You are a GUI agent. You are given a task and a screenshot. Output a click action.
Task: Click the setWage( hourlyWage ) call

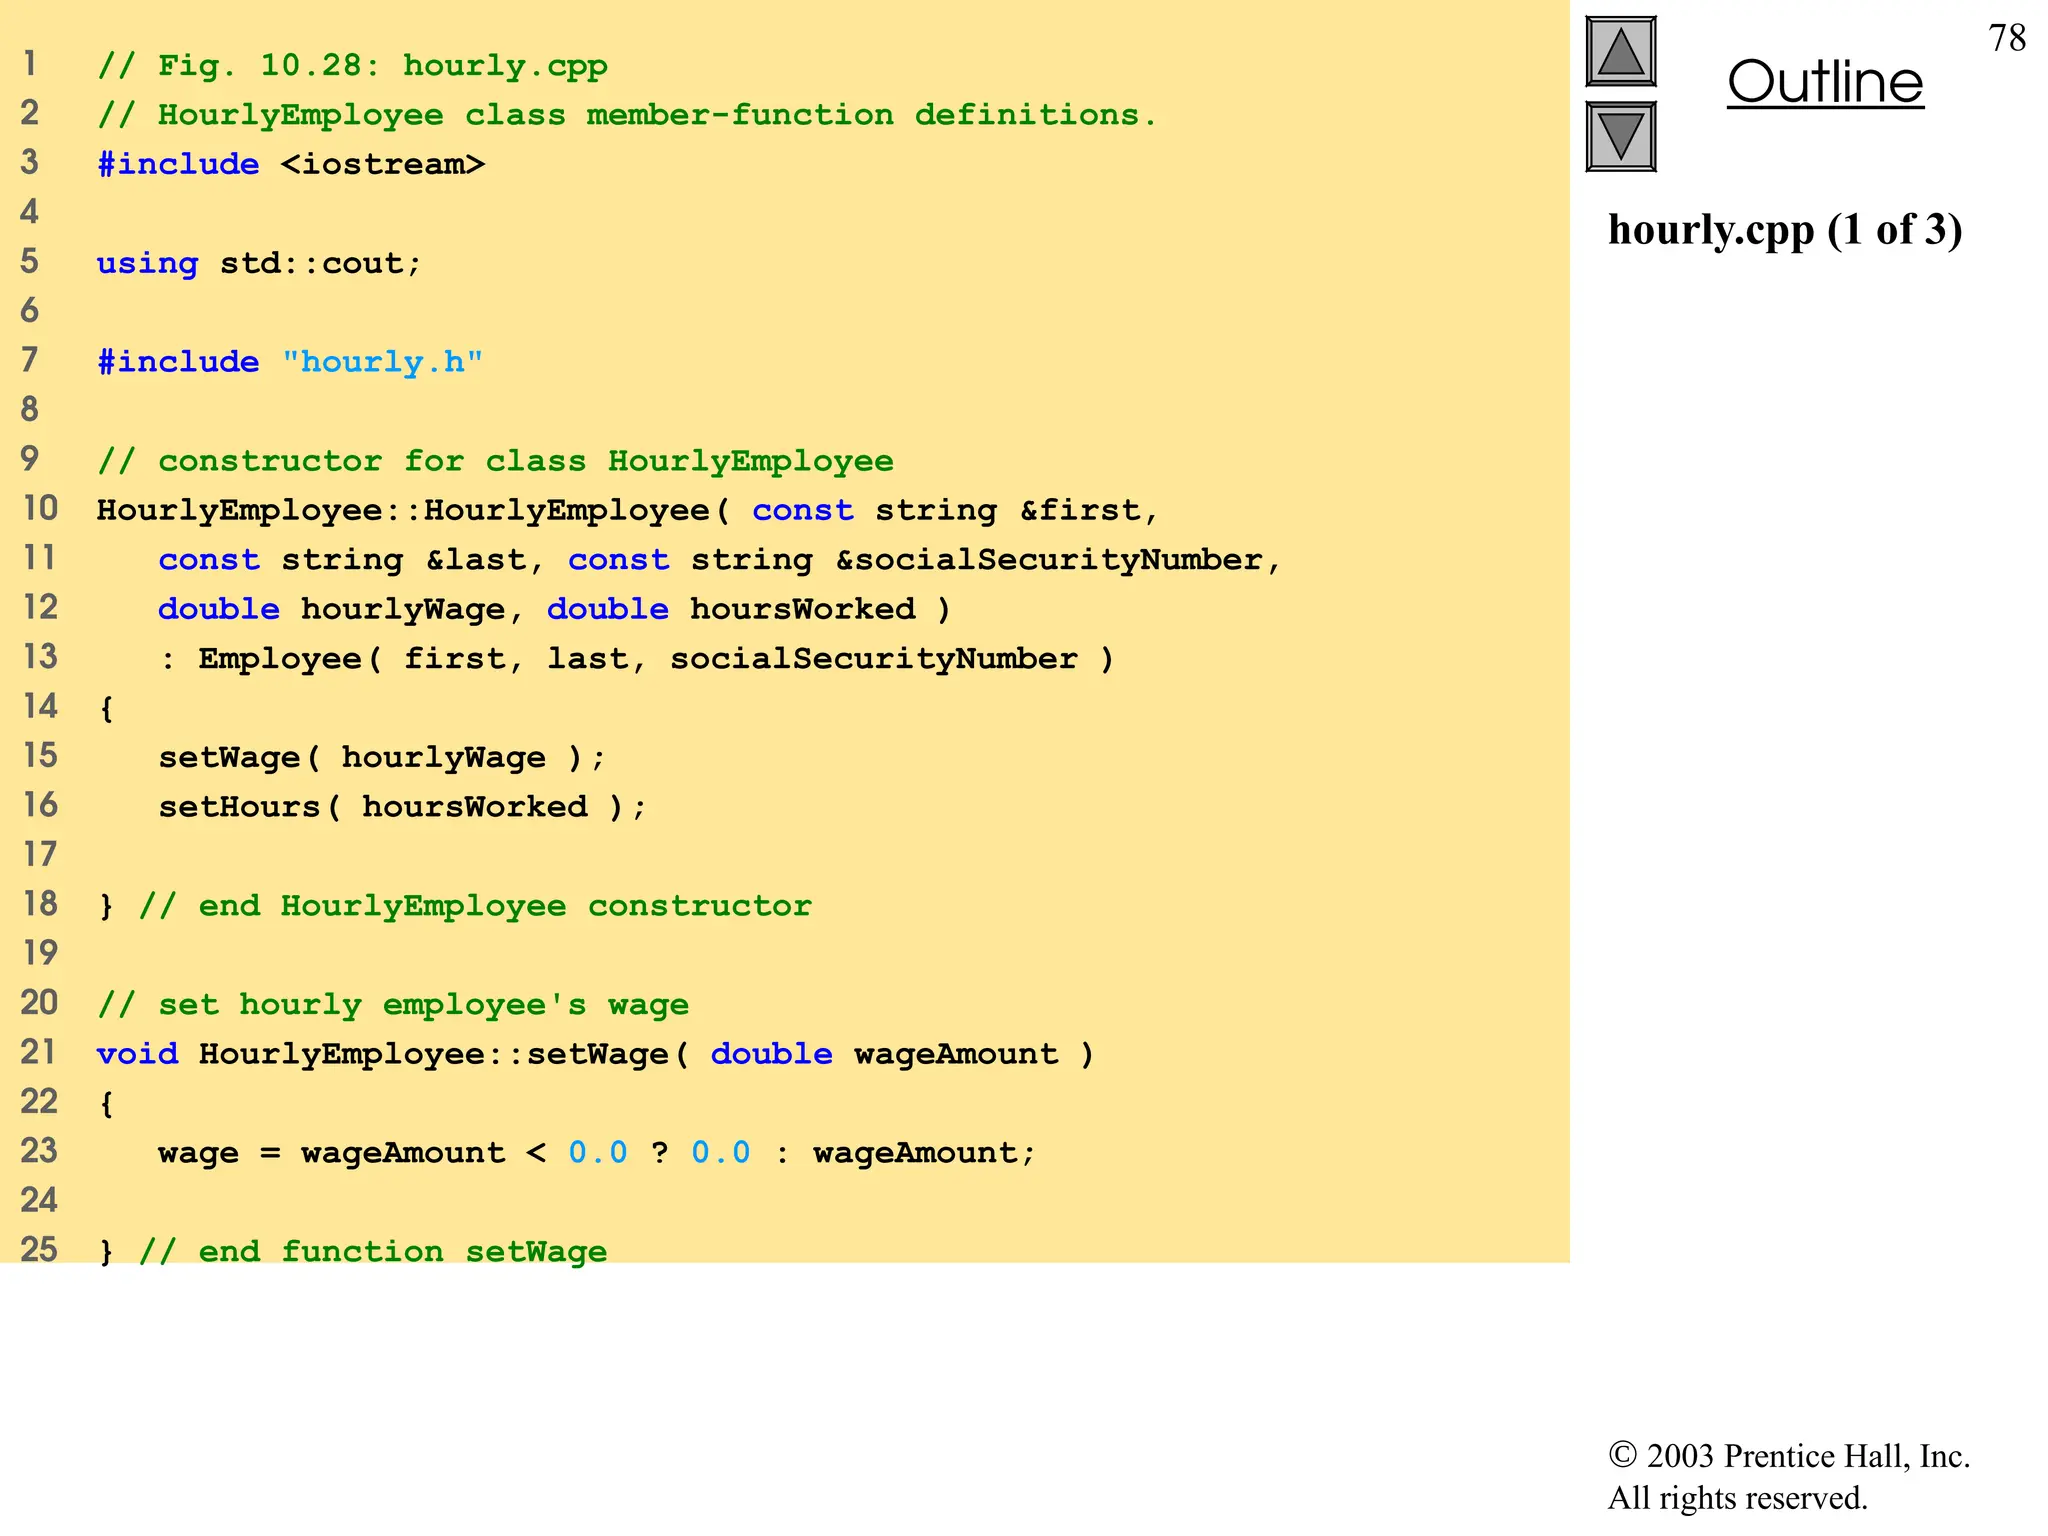pyautogui.click(x=381, y=757)
